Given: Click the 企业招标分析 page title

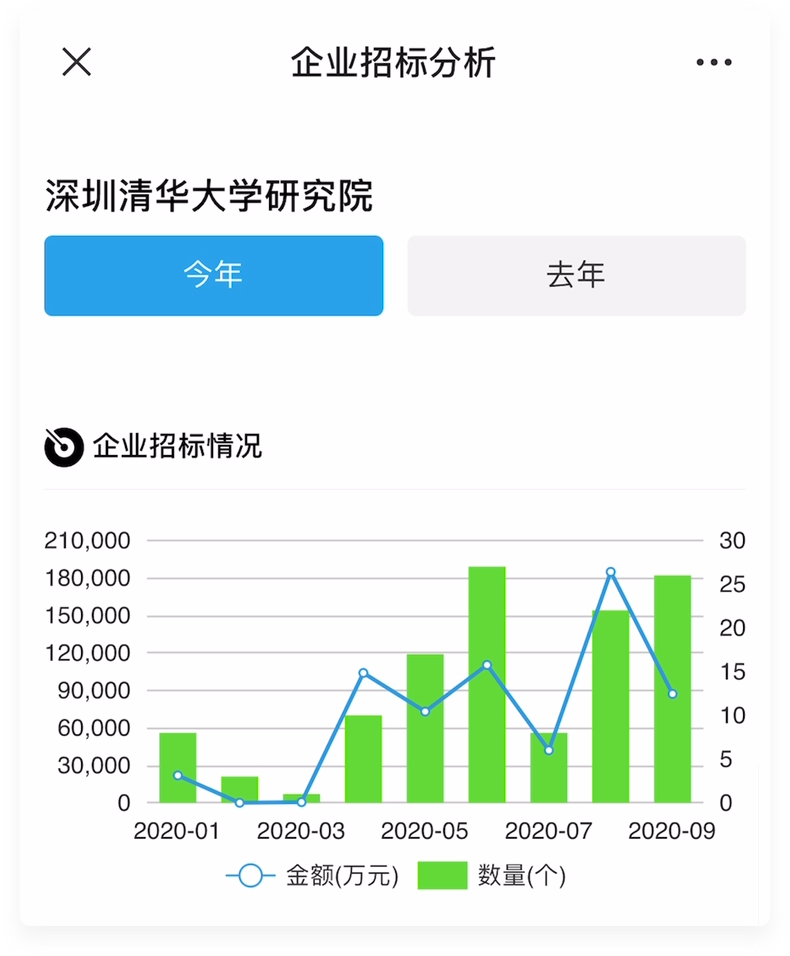Looking at the screenshot, I should 393,63.
